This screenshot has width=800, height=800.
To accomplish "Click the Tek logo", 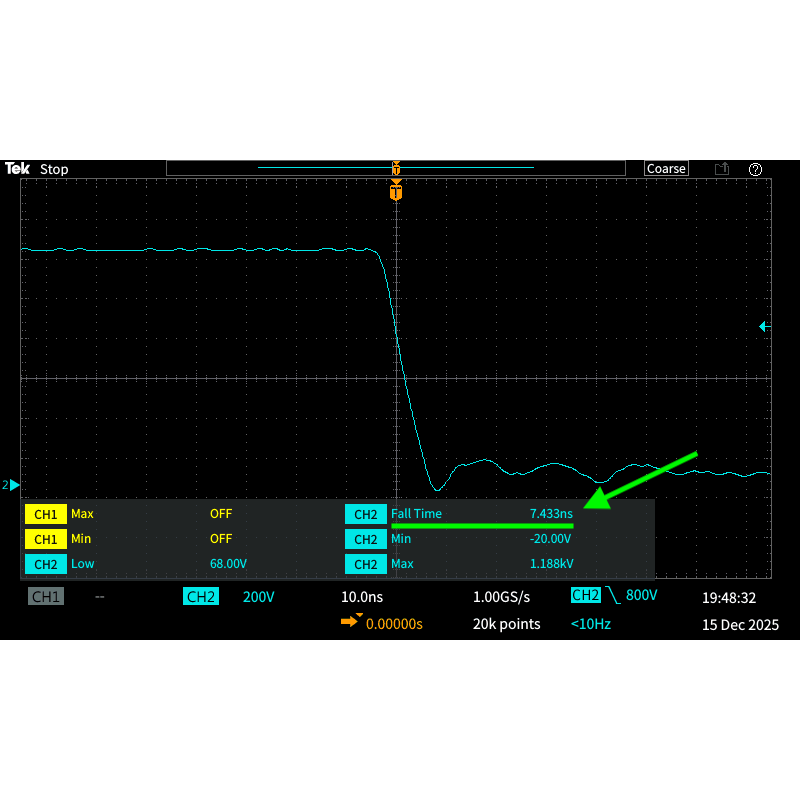I will (x=17, y=169).
